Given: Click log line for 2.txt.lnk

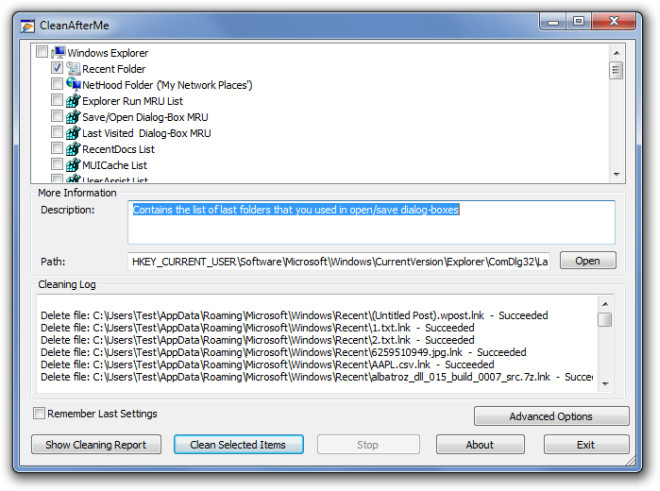Looking at the screenshot, I should (x=257, y=340).
